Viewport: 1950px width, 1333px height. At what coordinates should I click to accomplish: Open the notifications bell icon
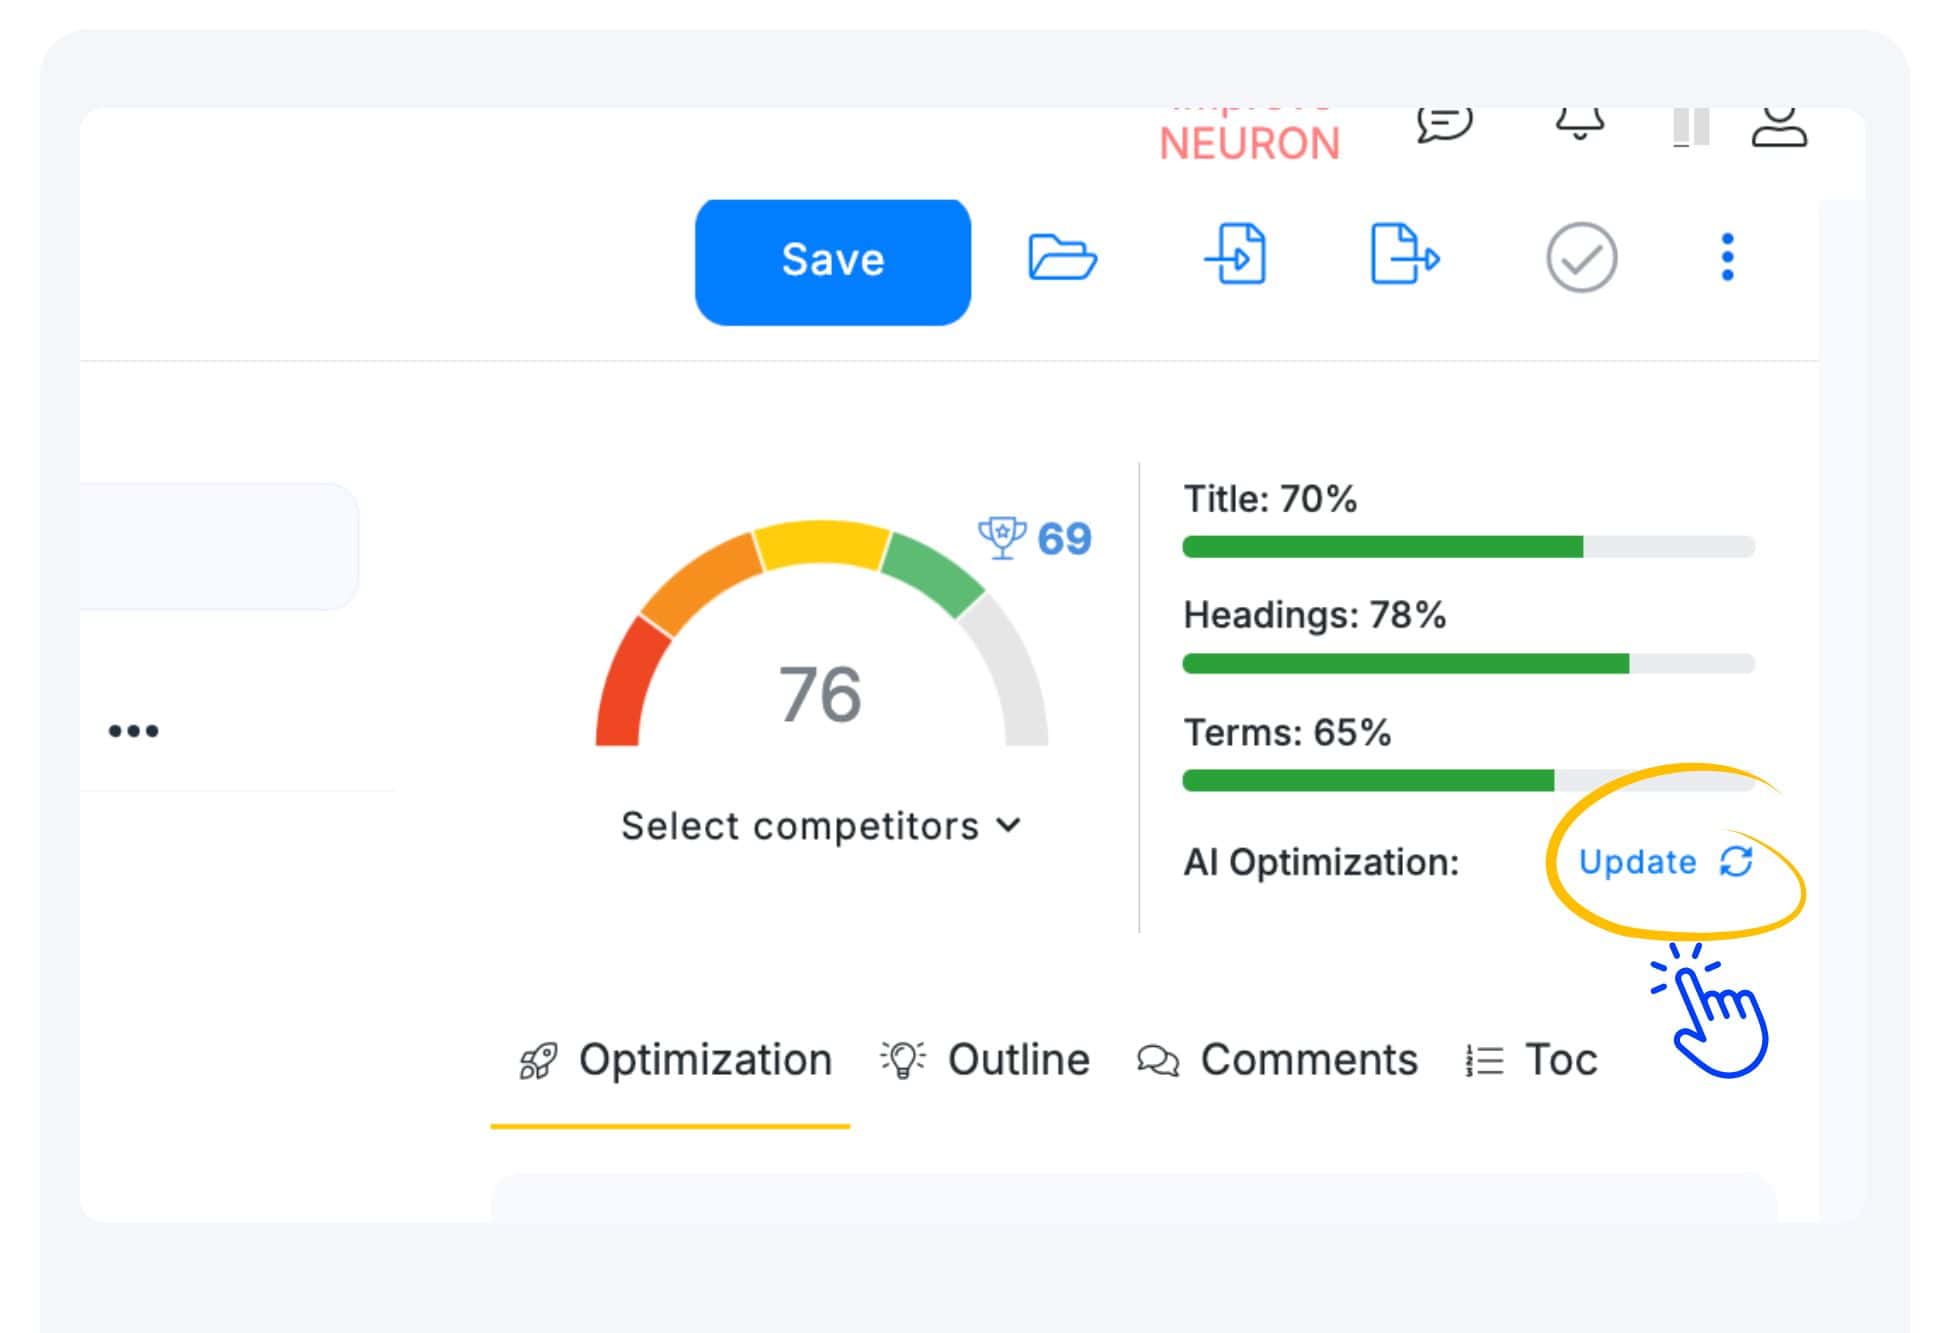(1579, 124)
